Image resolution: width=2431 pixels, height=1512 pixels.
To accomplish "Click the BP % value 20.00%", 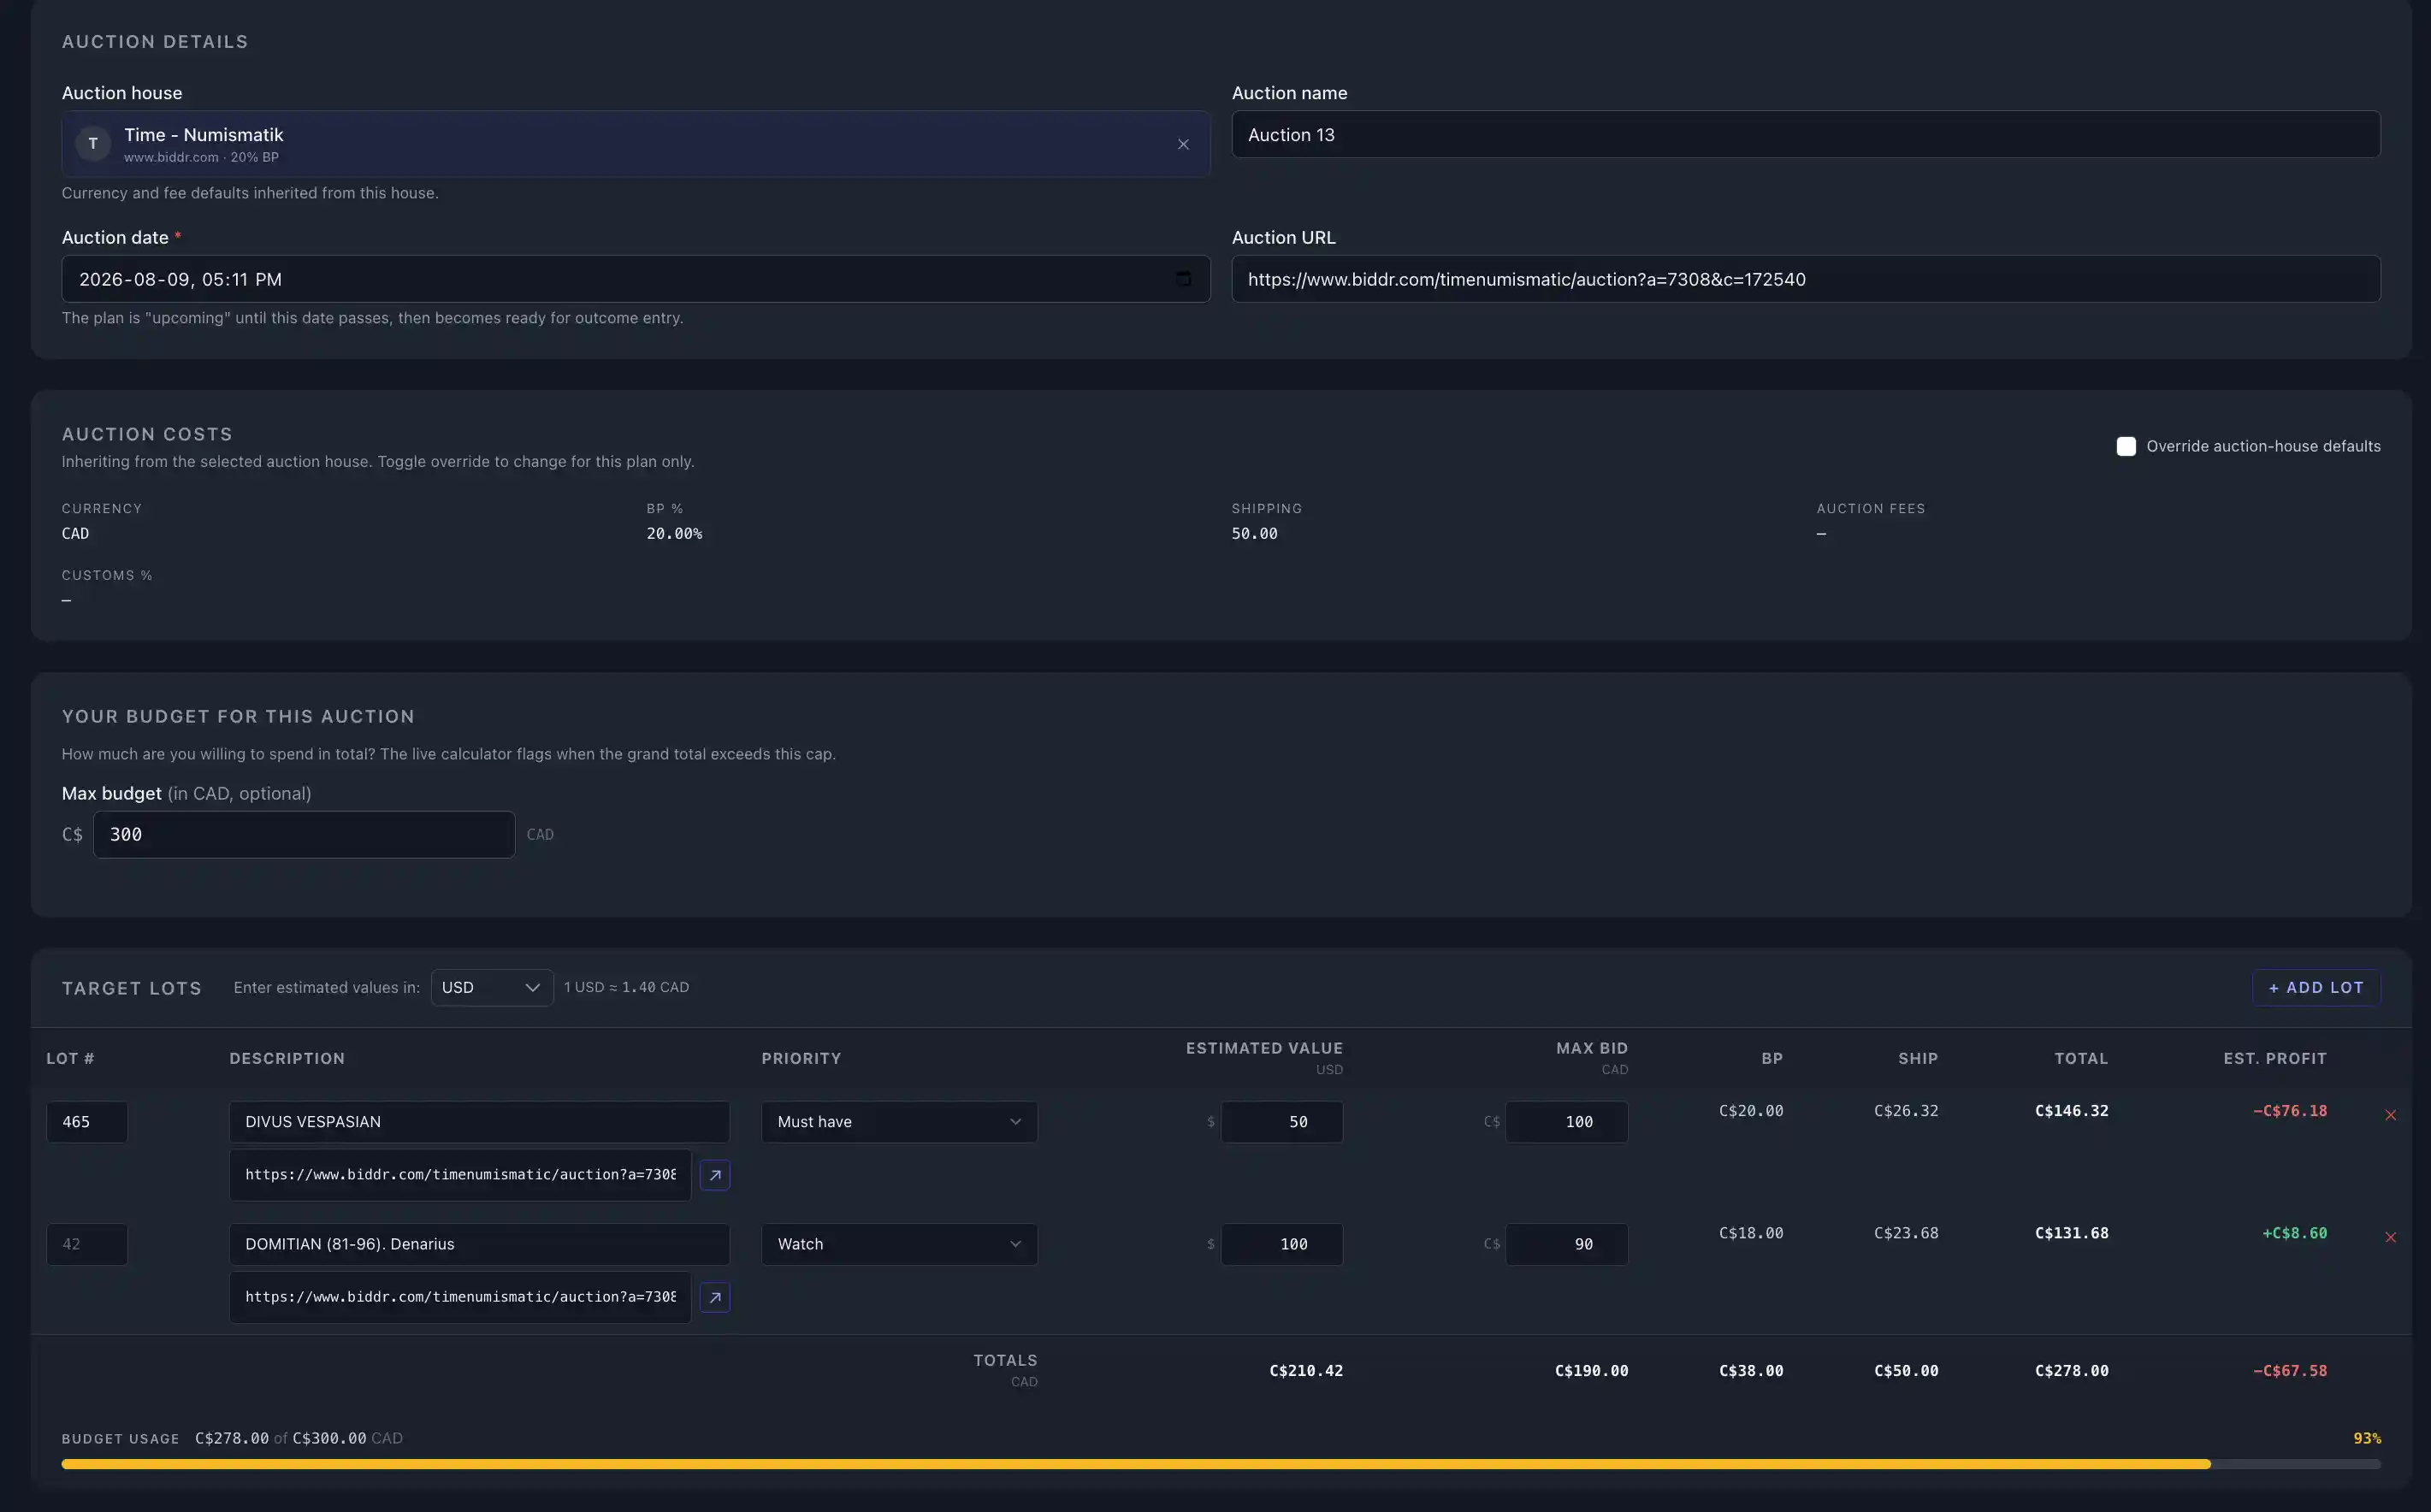I will [x=674, y=534].
